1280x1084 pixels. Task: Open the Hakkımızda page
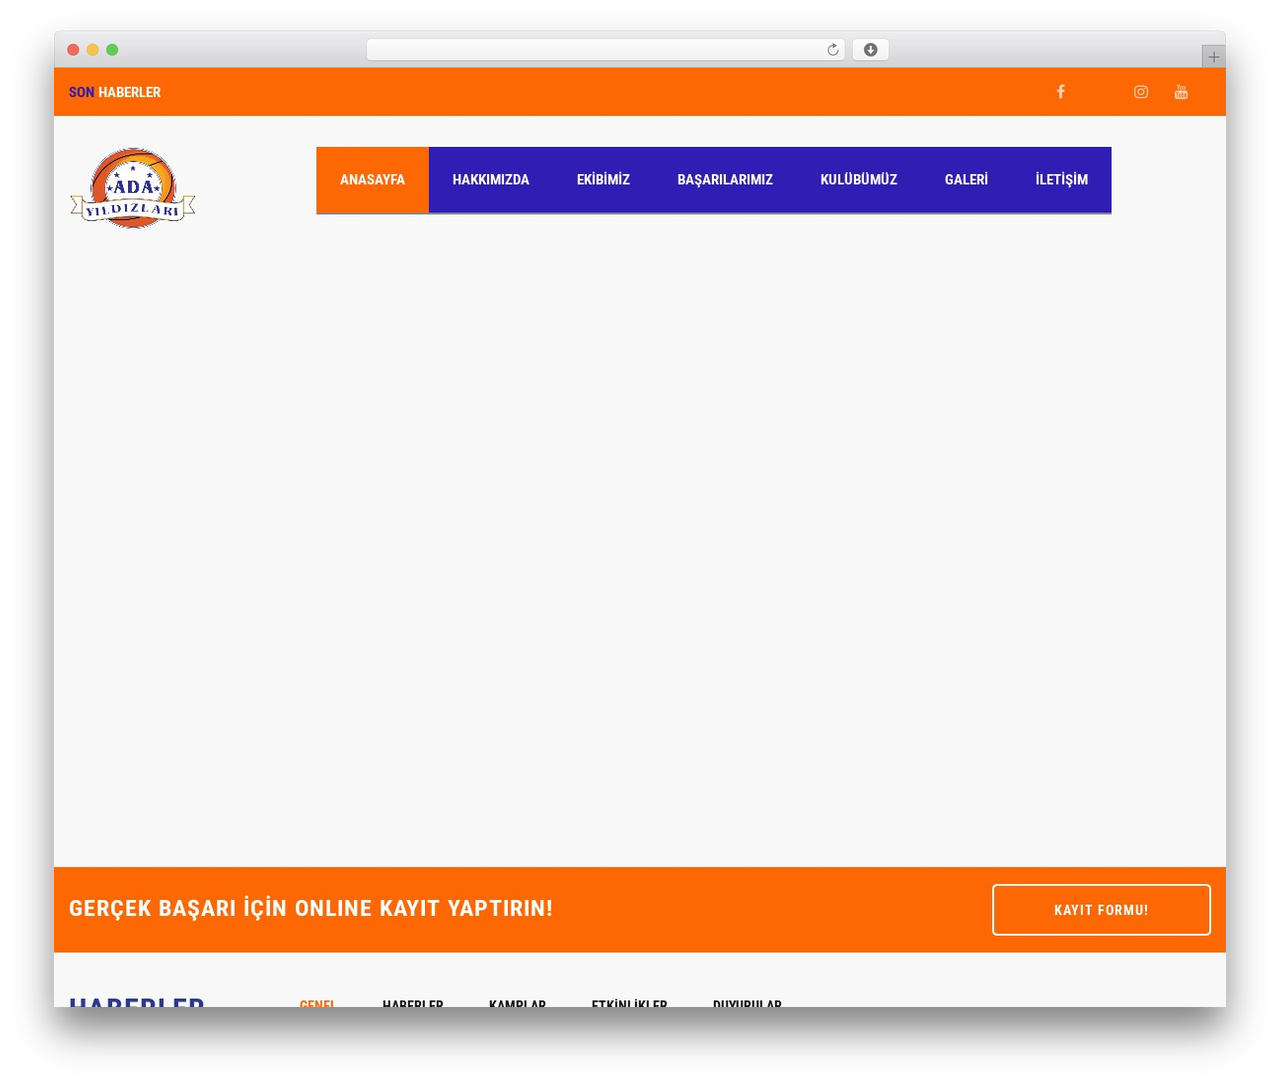[491, 180]
